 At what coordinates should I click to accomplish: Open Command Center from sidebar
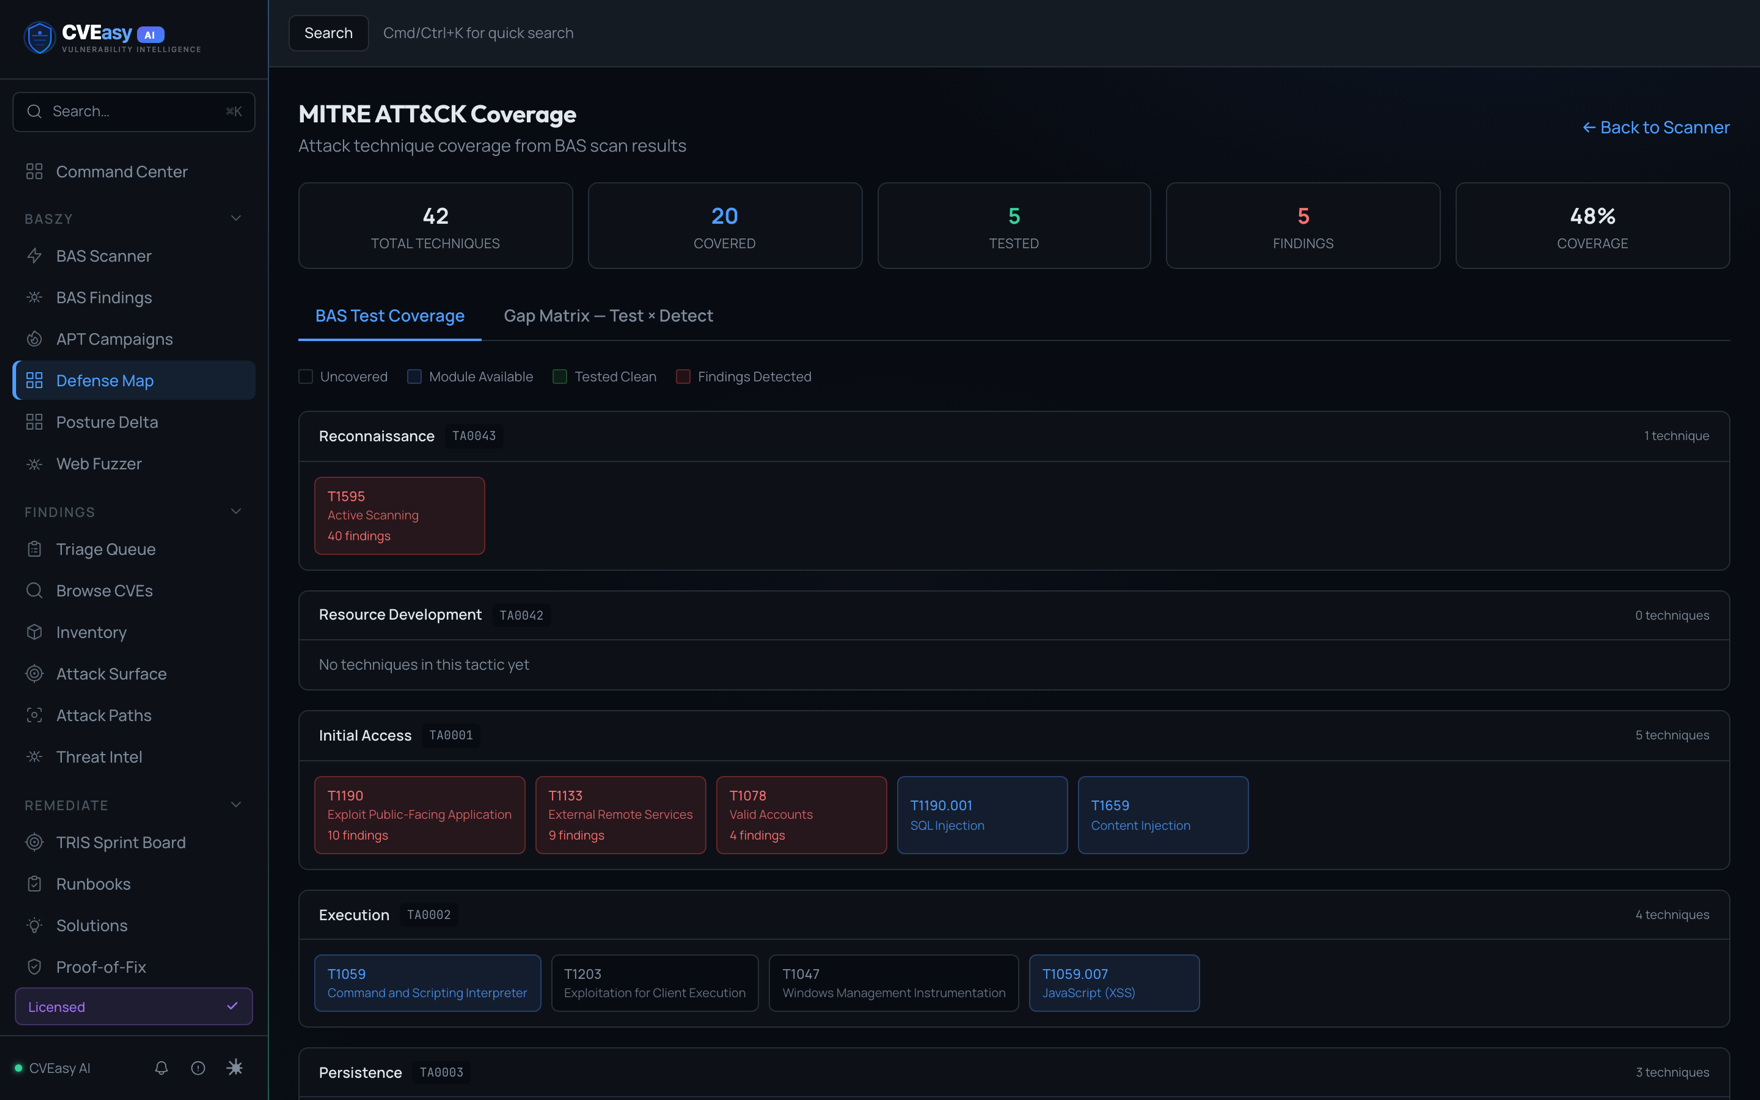(134, 171)
